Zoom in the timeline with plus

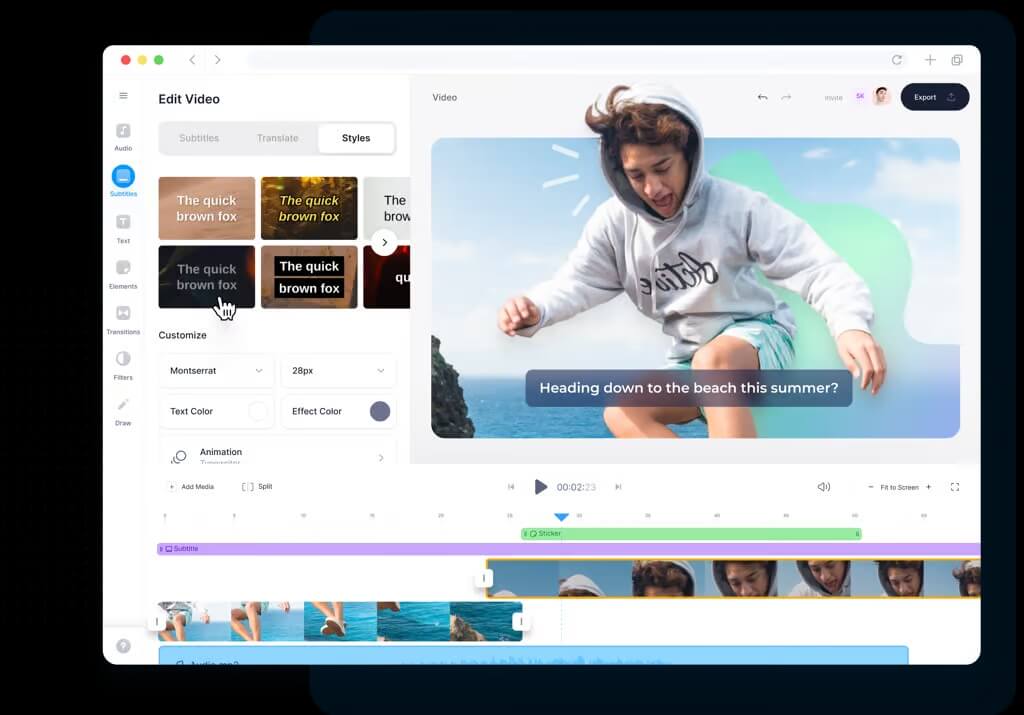(x=928, y=486)
